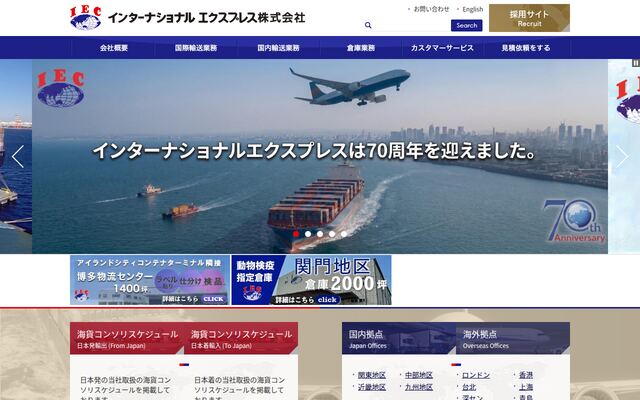Pause the slideshow with pause icon
640x400 pixels.
click(636, 63)
